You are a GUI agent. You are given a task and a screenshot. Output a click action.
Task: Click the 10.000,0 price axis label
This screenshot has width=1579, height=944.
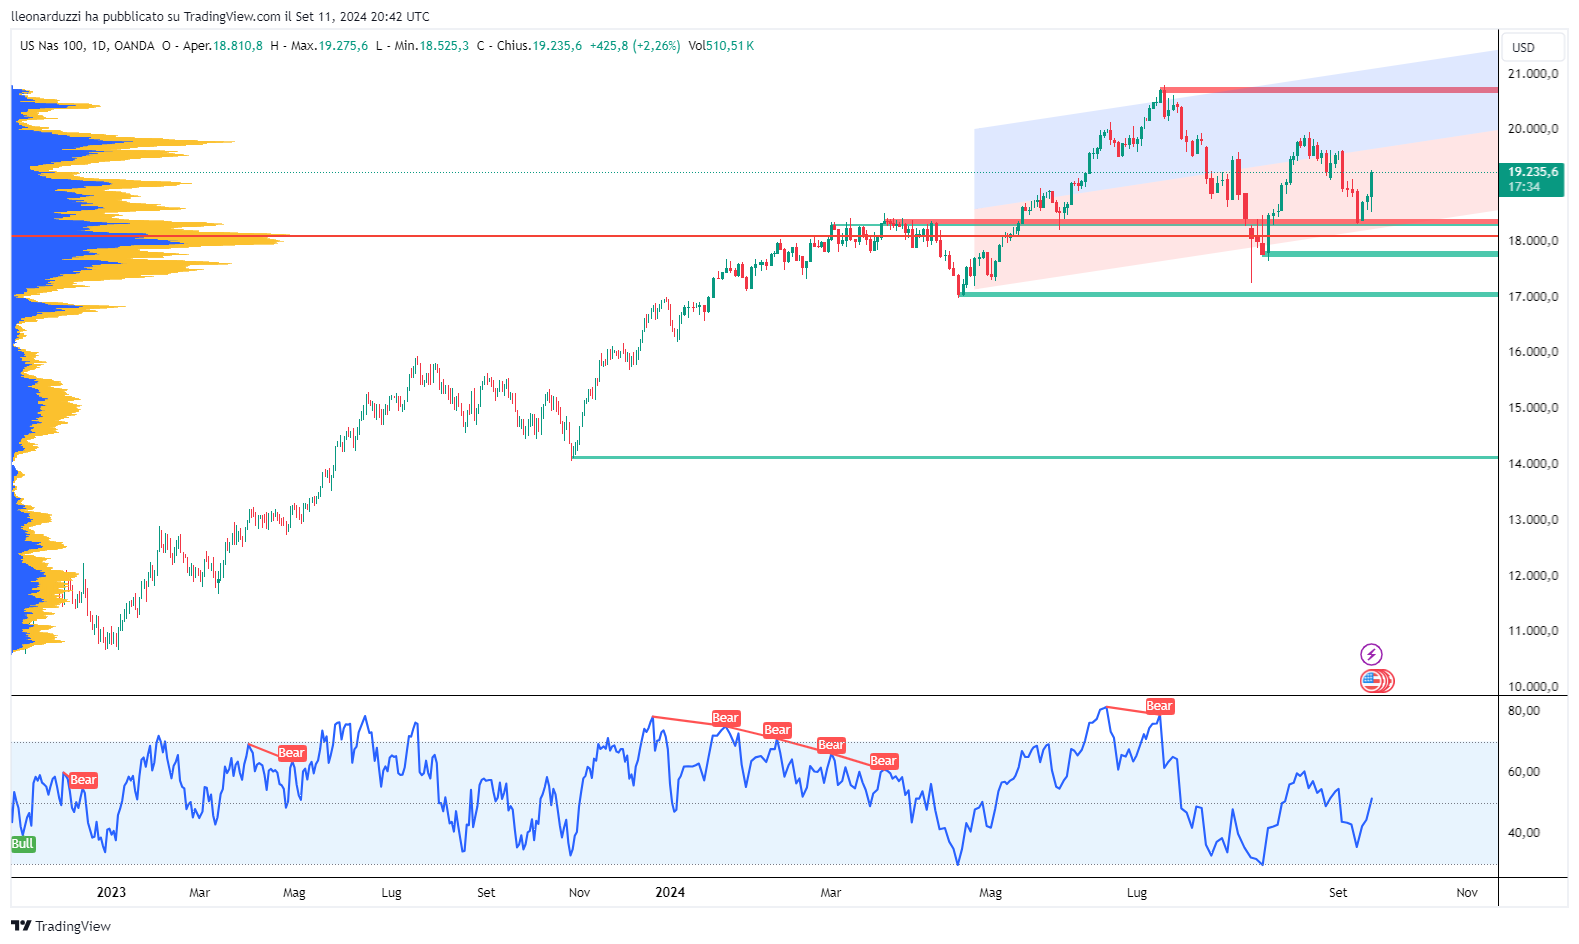[x=1533, y=687]
